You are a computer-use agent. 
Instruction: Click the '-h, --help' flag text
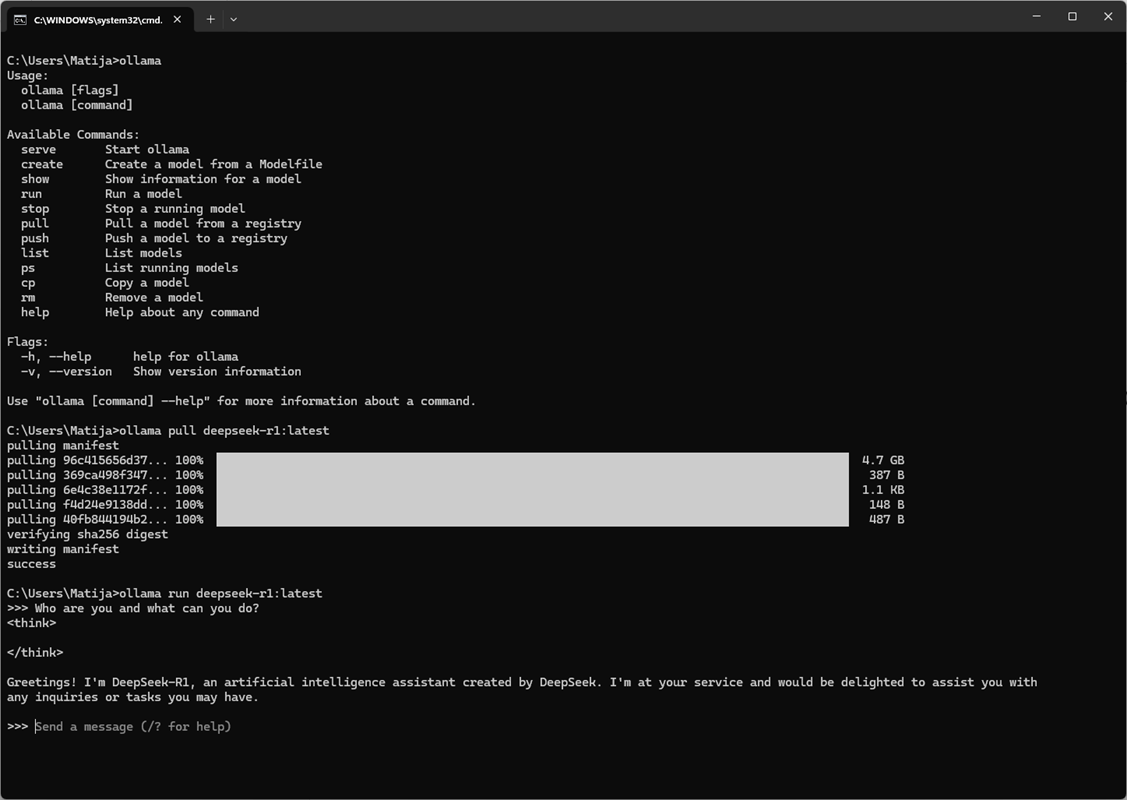click(56, 357)
